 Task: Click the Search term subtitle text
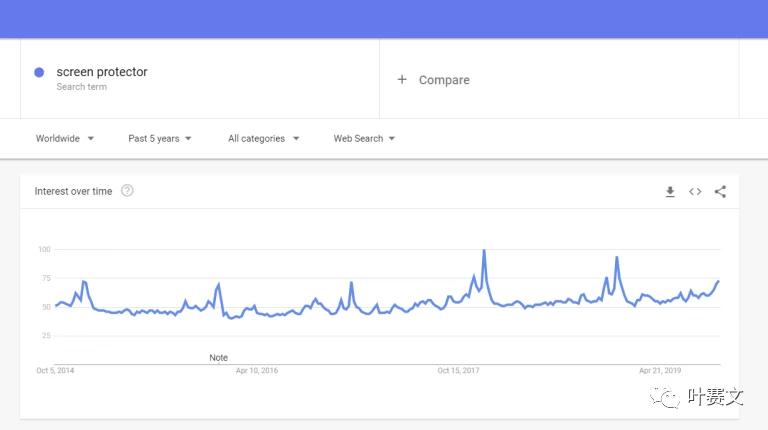81,87
